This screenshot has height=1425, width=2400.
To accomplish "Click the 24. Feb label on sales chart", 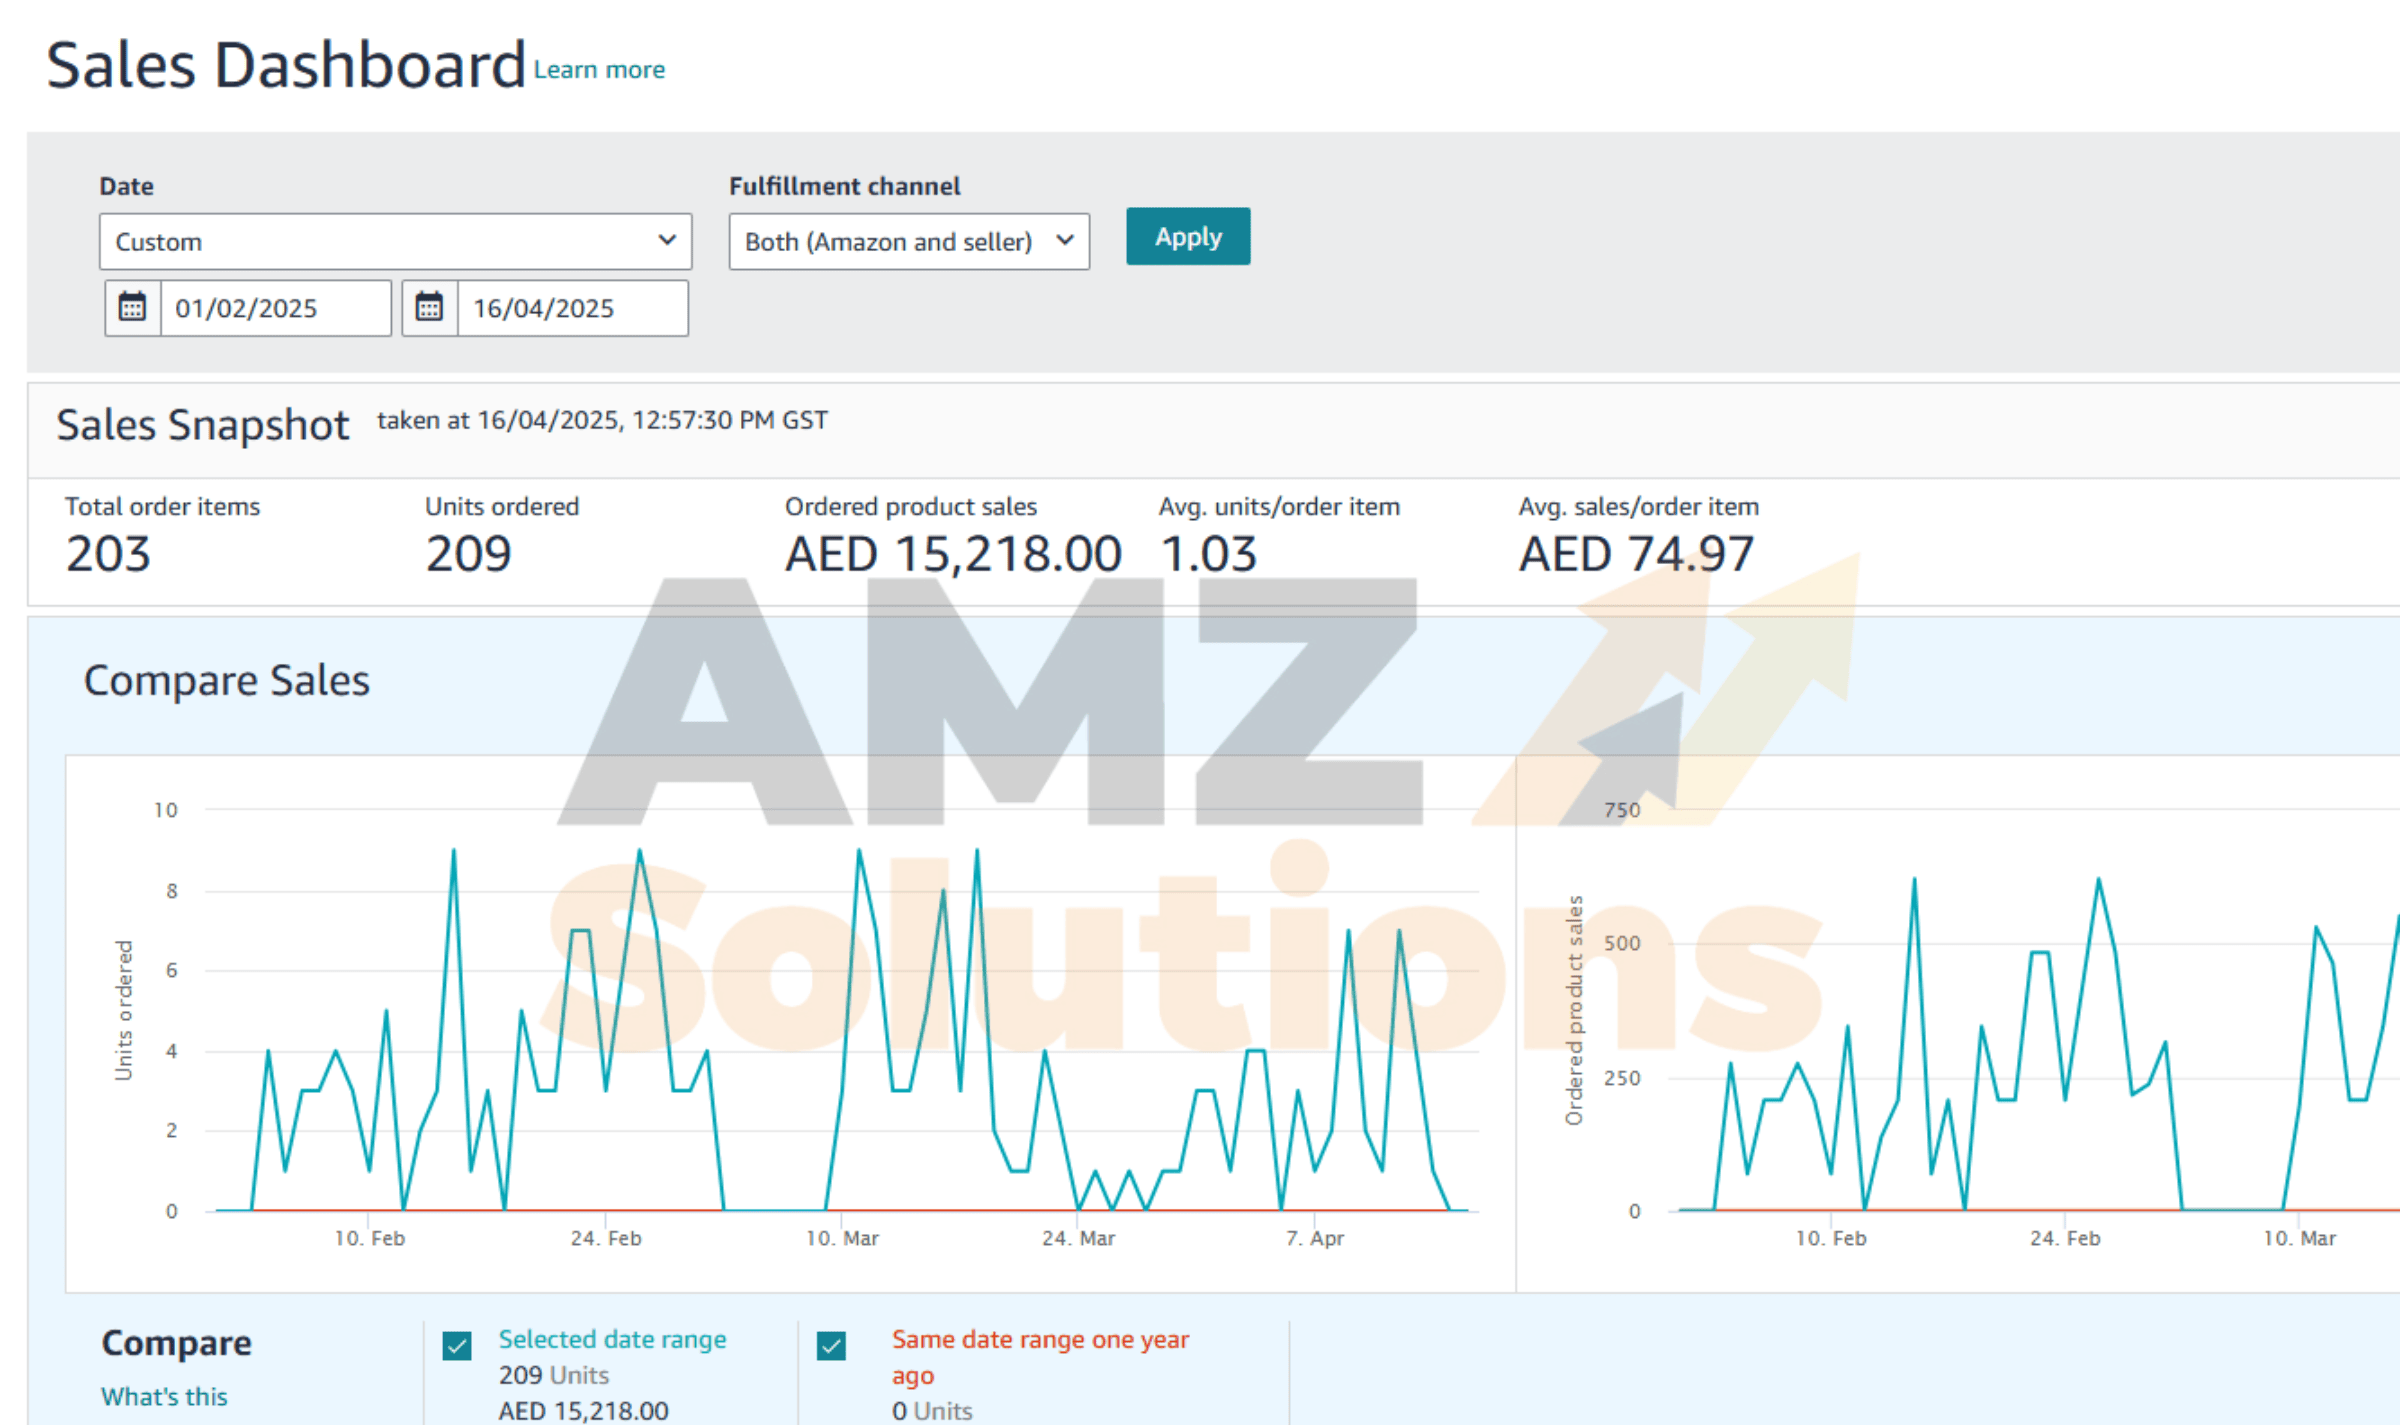I will 2064,1238.
